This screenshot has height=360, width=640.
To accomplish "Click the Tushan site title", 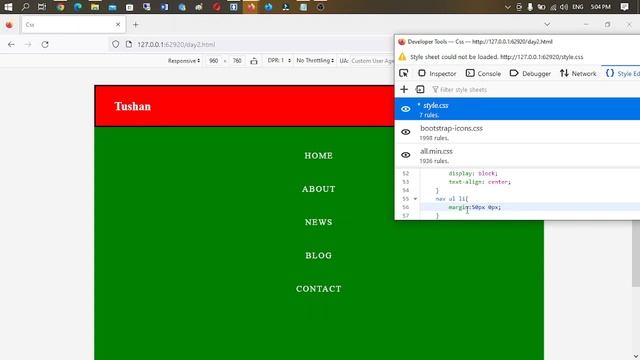I will [133, 106].
